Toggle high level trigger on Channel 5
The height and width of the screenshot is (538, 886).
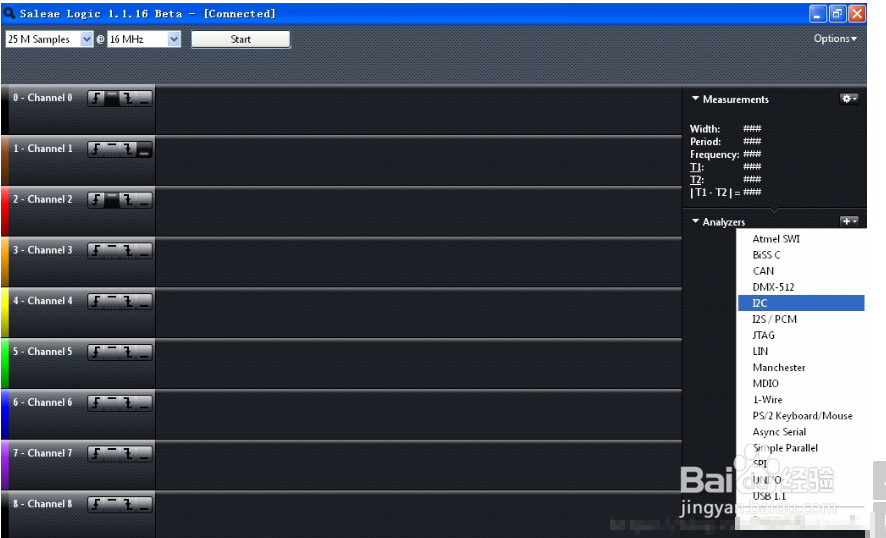[x=112, y=352]
